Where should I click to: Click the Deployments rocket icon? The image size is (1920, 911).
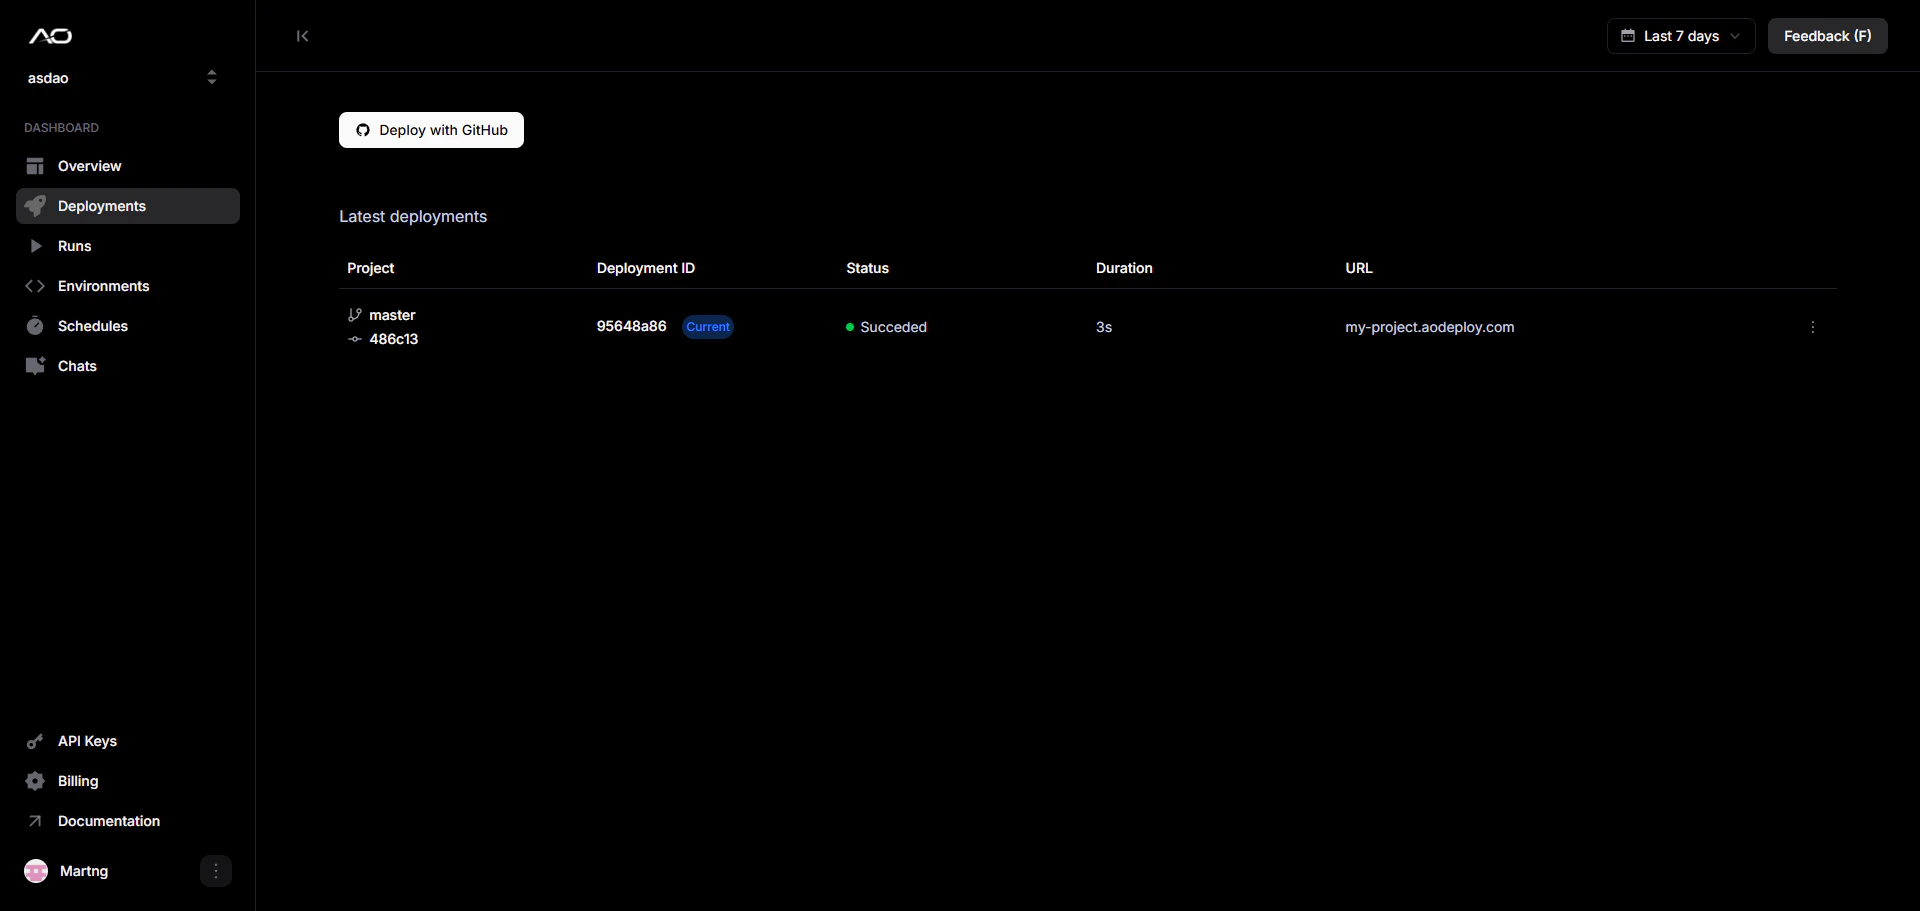(35, 206)
